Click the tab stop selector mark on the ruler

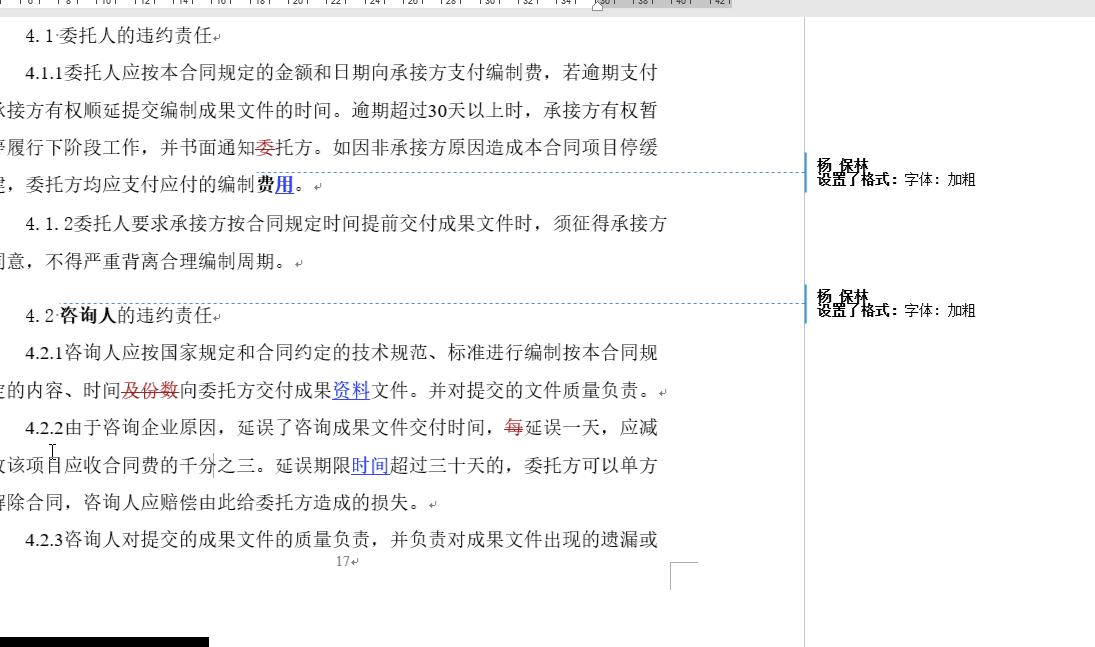click(x=4, y=5)
